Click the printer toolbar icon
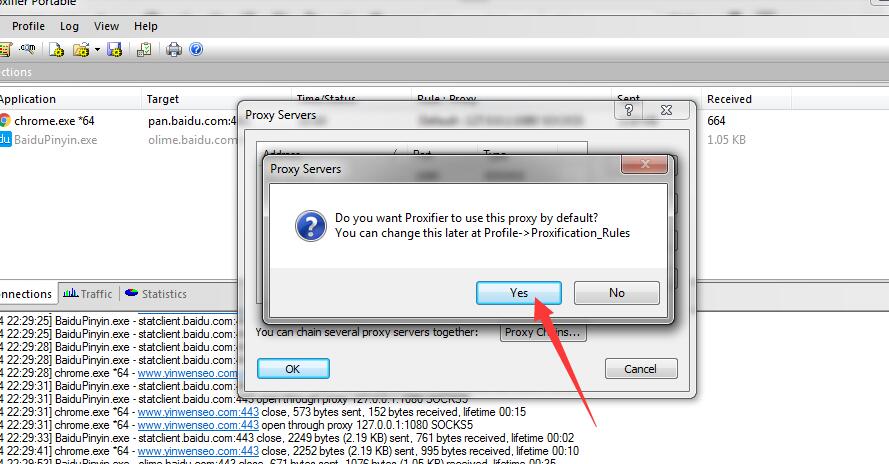The image size is (889, 464). (173, 50)
